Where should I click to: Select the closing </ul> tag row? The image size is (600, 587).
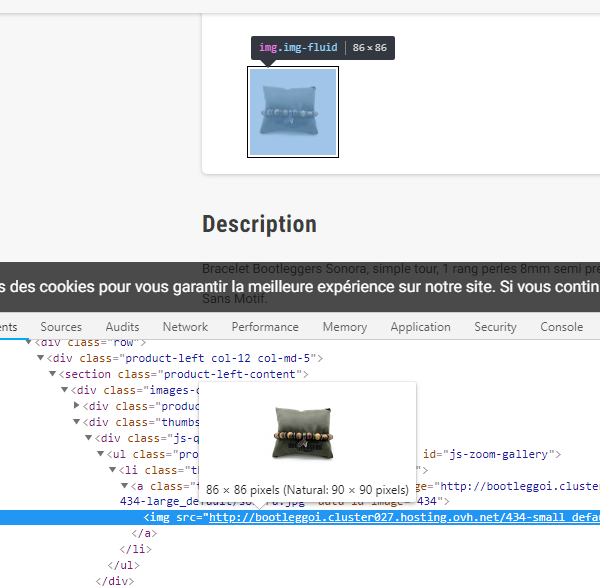click(124, 566)
